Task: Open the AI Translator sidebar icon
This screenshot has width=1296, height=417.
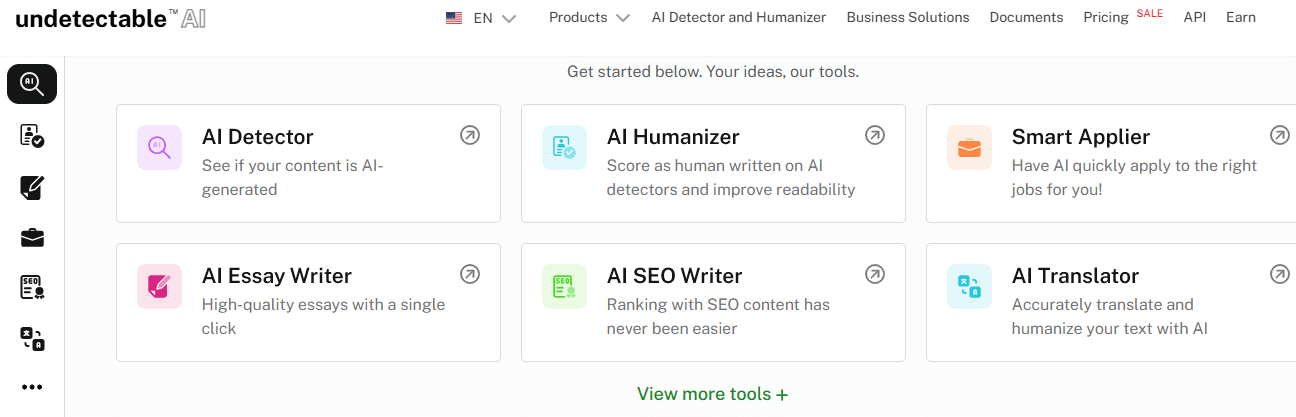Action: click(x=32, y=339)
